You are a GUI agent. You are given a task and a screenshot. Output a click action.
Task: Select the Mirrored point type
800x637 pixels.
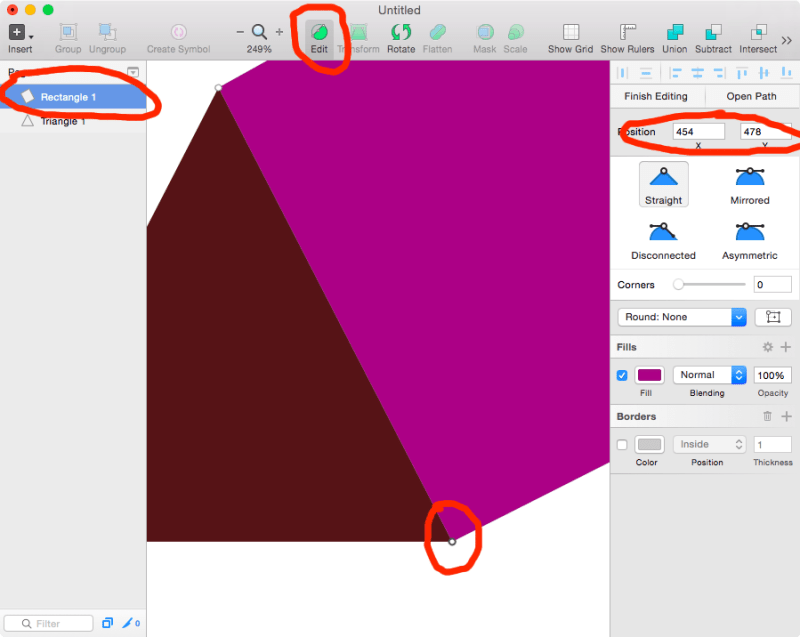click(x=749, y=184)
